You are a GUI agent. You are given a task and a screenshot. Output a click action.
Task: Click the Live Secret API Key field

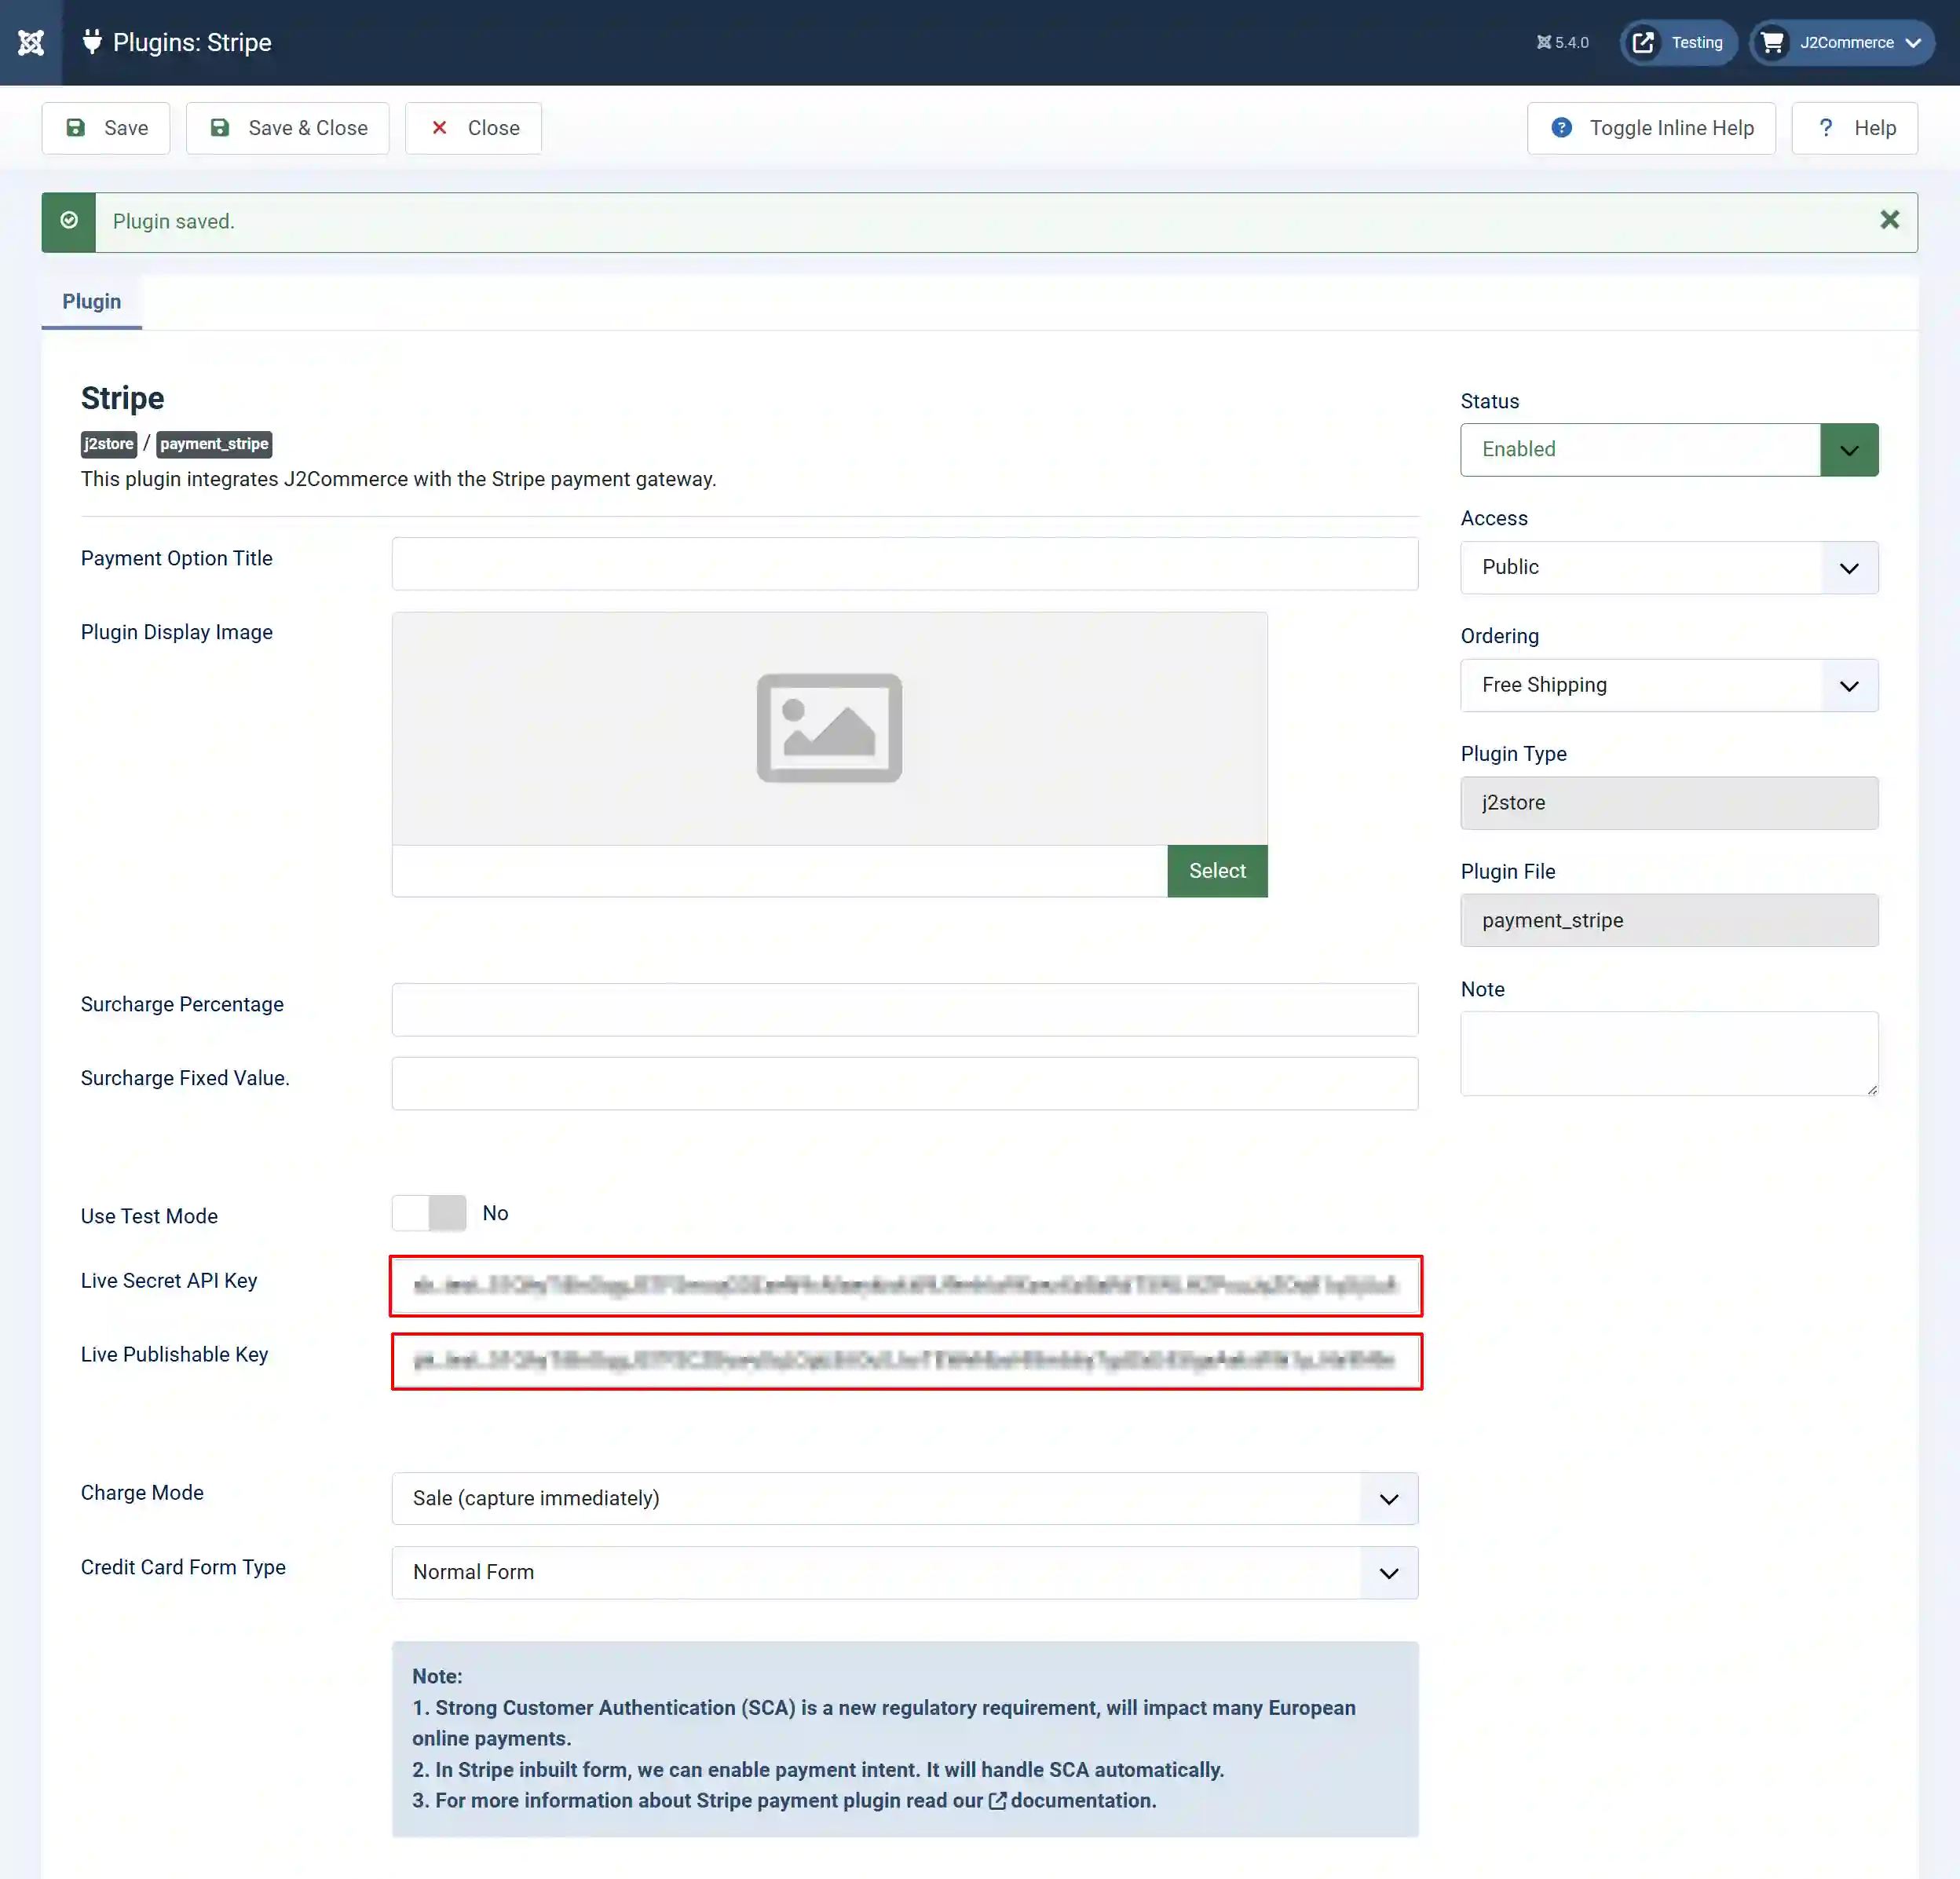[904, 1286]
